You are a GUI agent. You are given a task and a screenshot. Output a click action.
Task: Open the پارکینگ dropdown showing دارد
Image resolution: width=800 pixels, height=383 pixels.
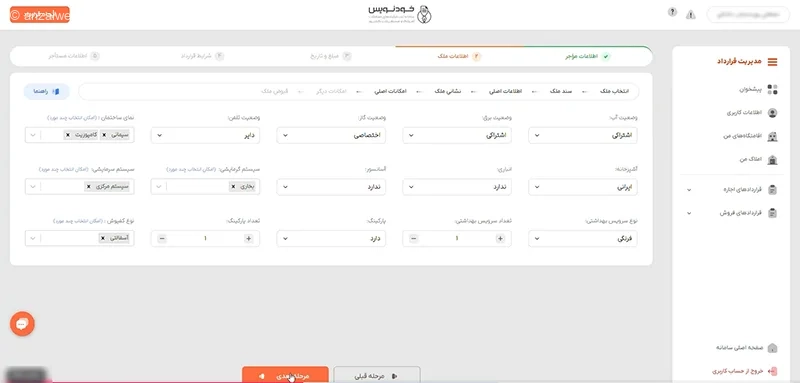[x=331, y=238]
